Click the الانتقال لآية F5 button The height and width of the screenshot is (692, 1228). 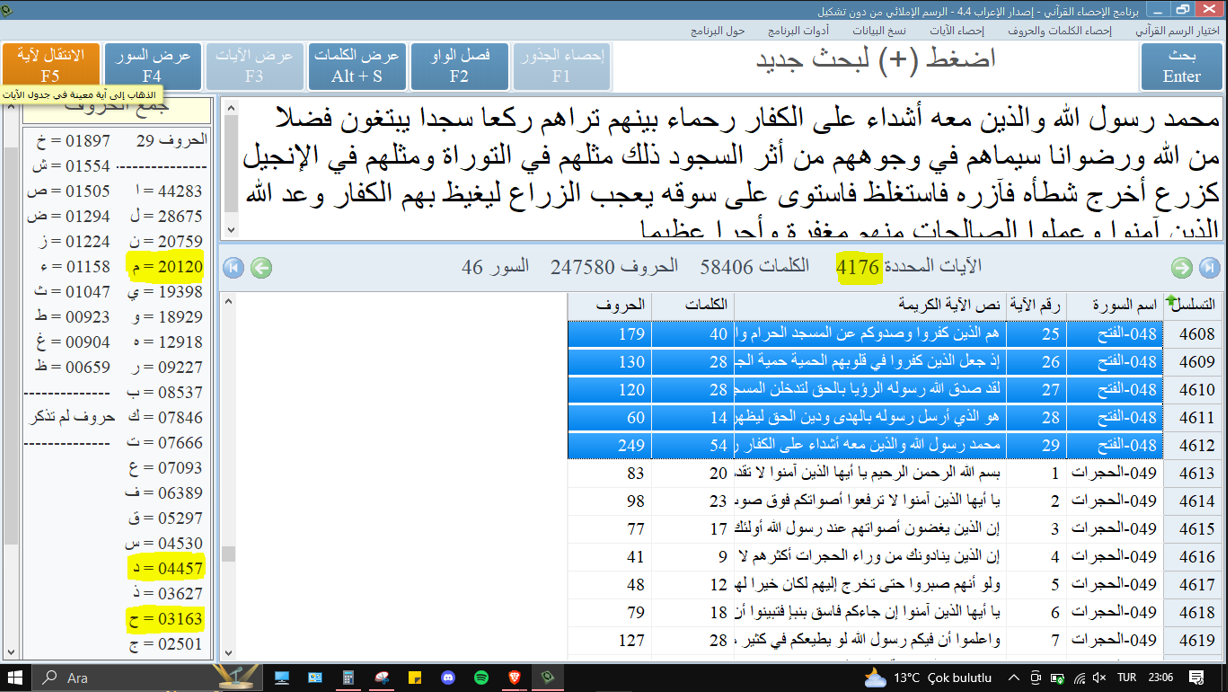pos(51,66)
